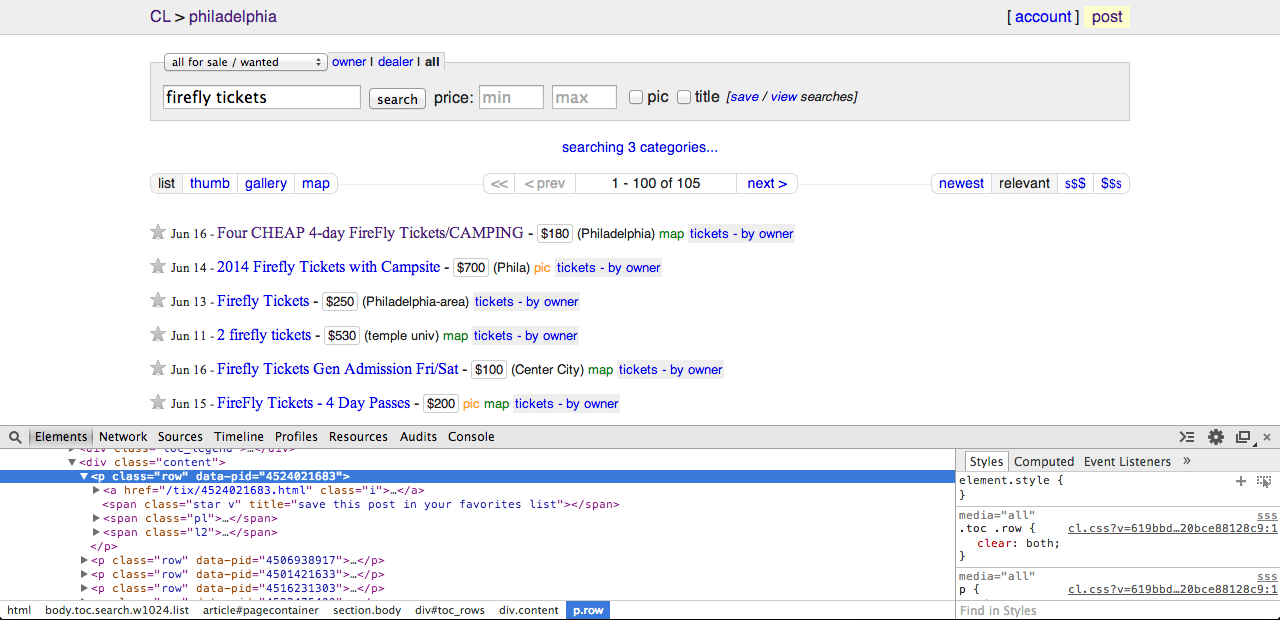Image resolution: width=1280 pixels, height=620 pixels.
Task: Select the Elements panel tab
Action: (x=61, y=437)
